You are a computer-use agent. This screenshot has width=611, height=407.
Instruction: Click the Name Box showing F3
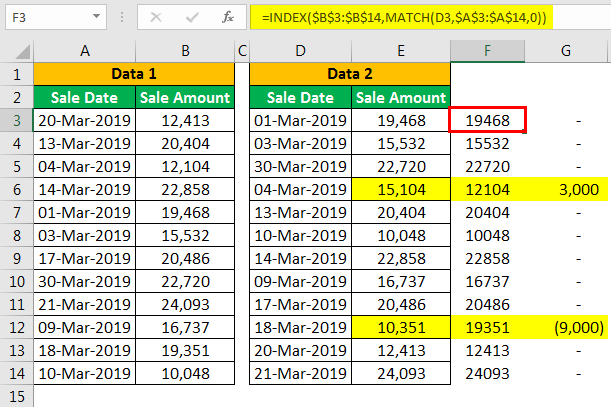pyautogui.click(x=56, y=17)
